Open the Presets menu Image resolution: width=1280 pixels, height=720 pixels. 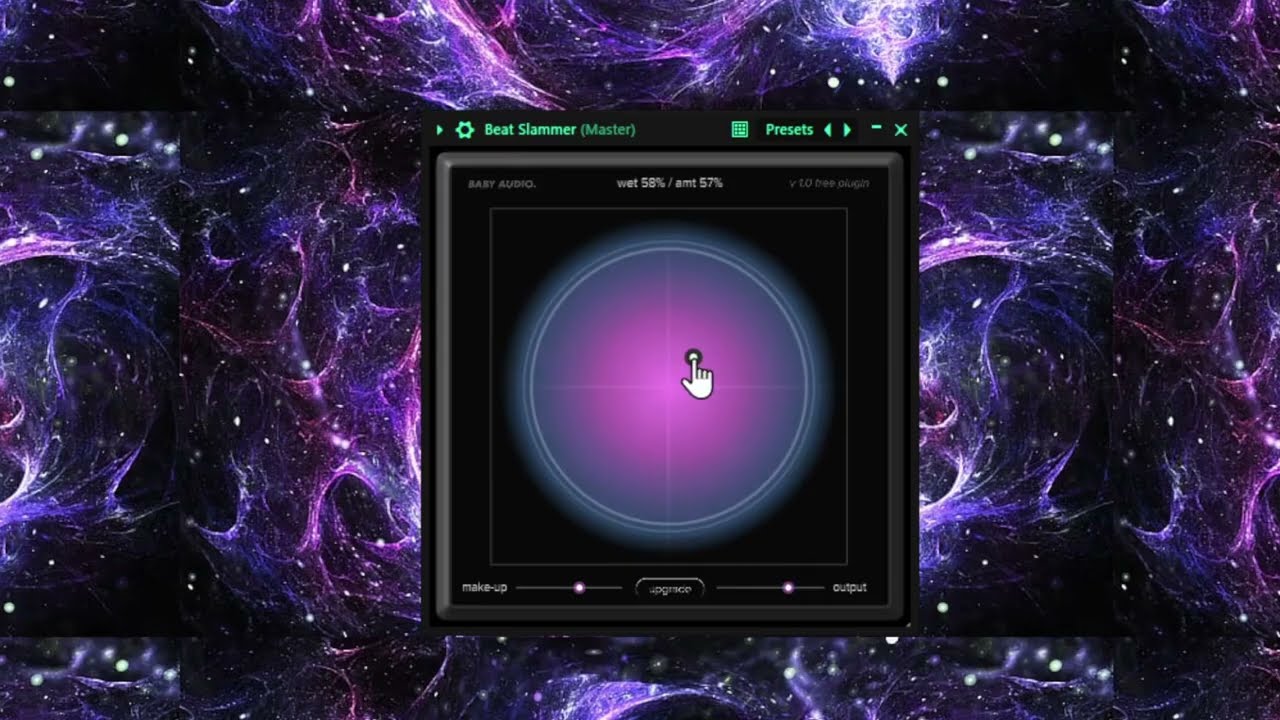(789, 130)
